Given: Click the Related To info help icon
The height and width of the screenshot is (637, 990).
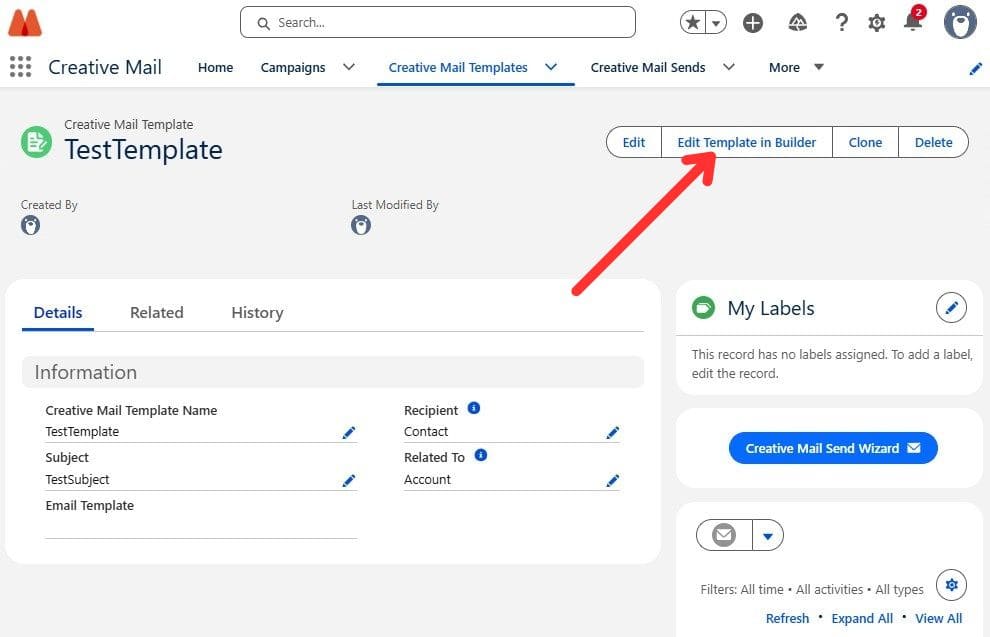Looking at the screenshot, I should (x=480, y=455).
